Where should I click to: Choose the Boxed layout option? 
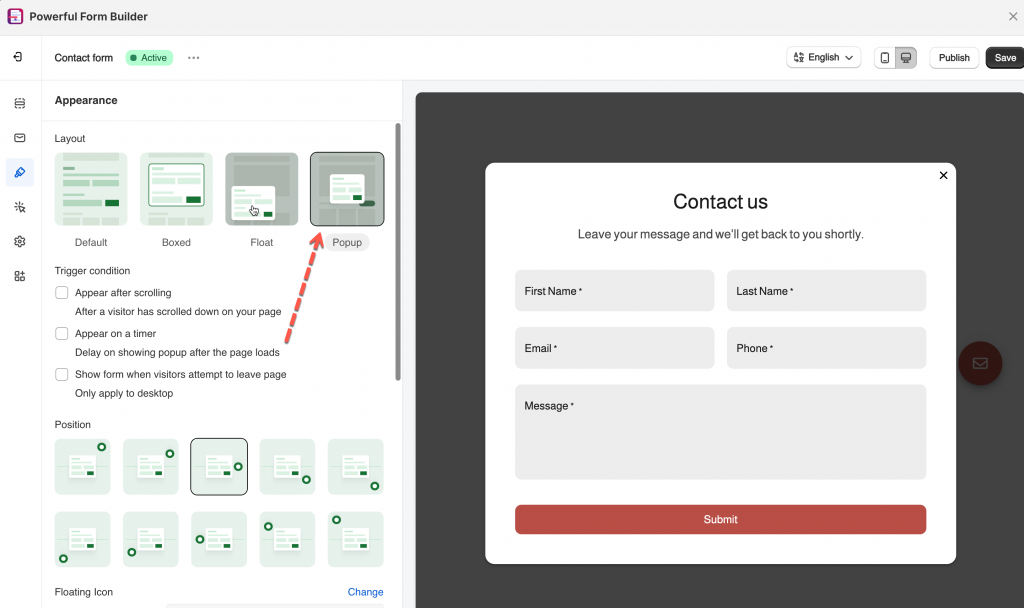[x=176, y=190]
